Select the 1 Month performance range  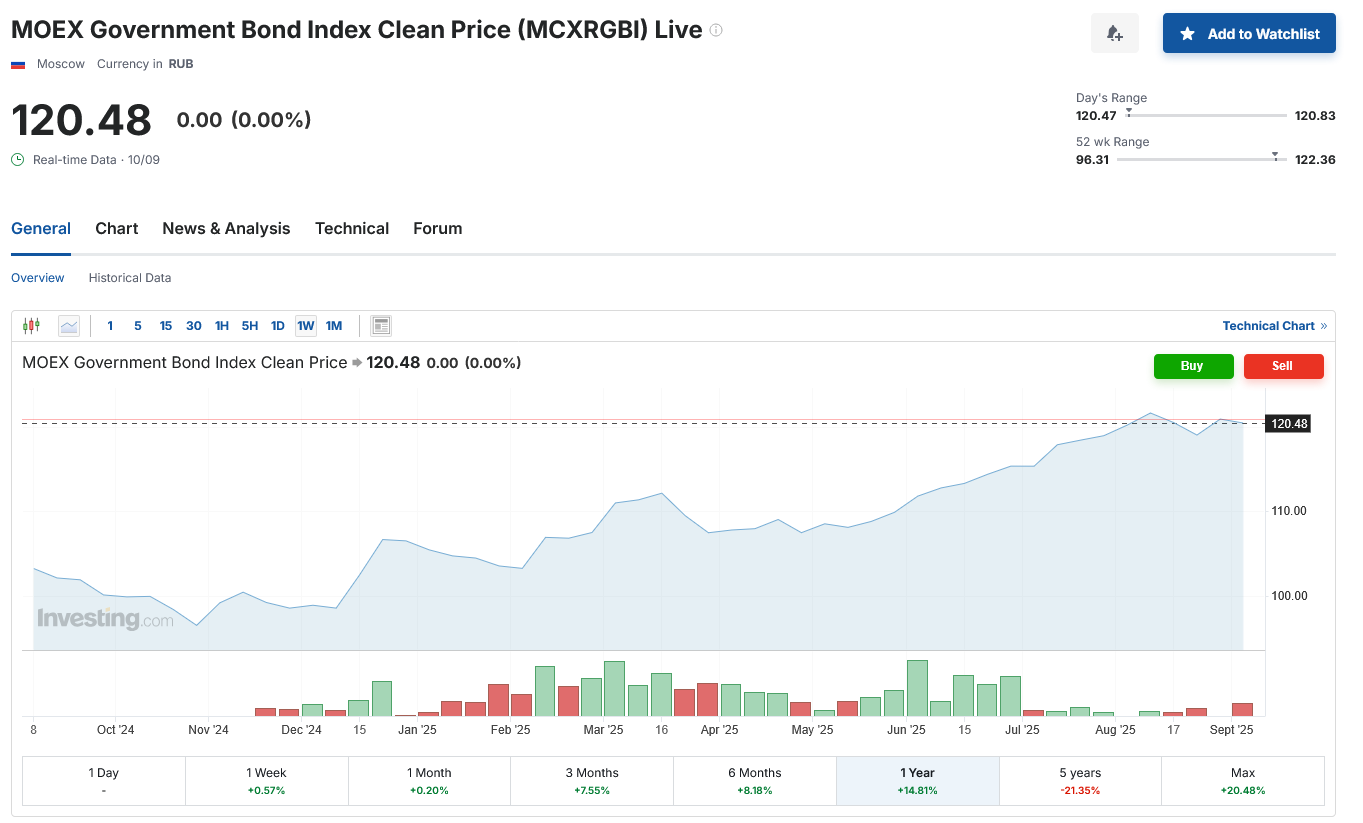[429, 781]
